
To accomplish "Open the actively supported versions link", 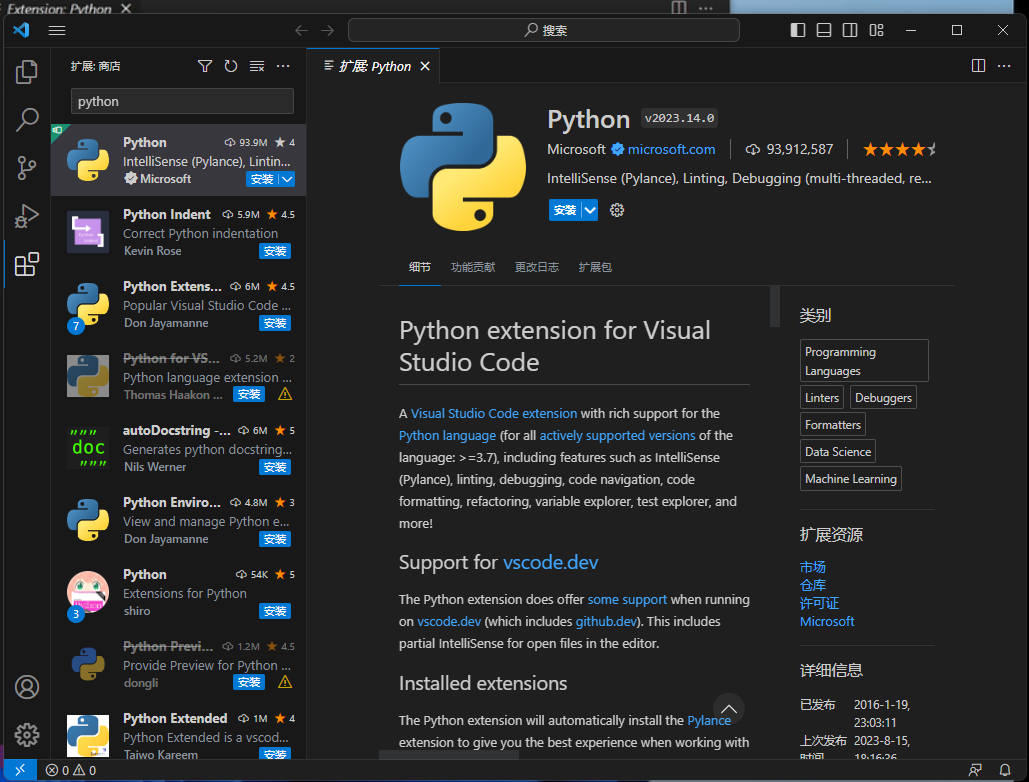I will [617, 436].
